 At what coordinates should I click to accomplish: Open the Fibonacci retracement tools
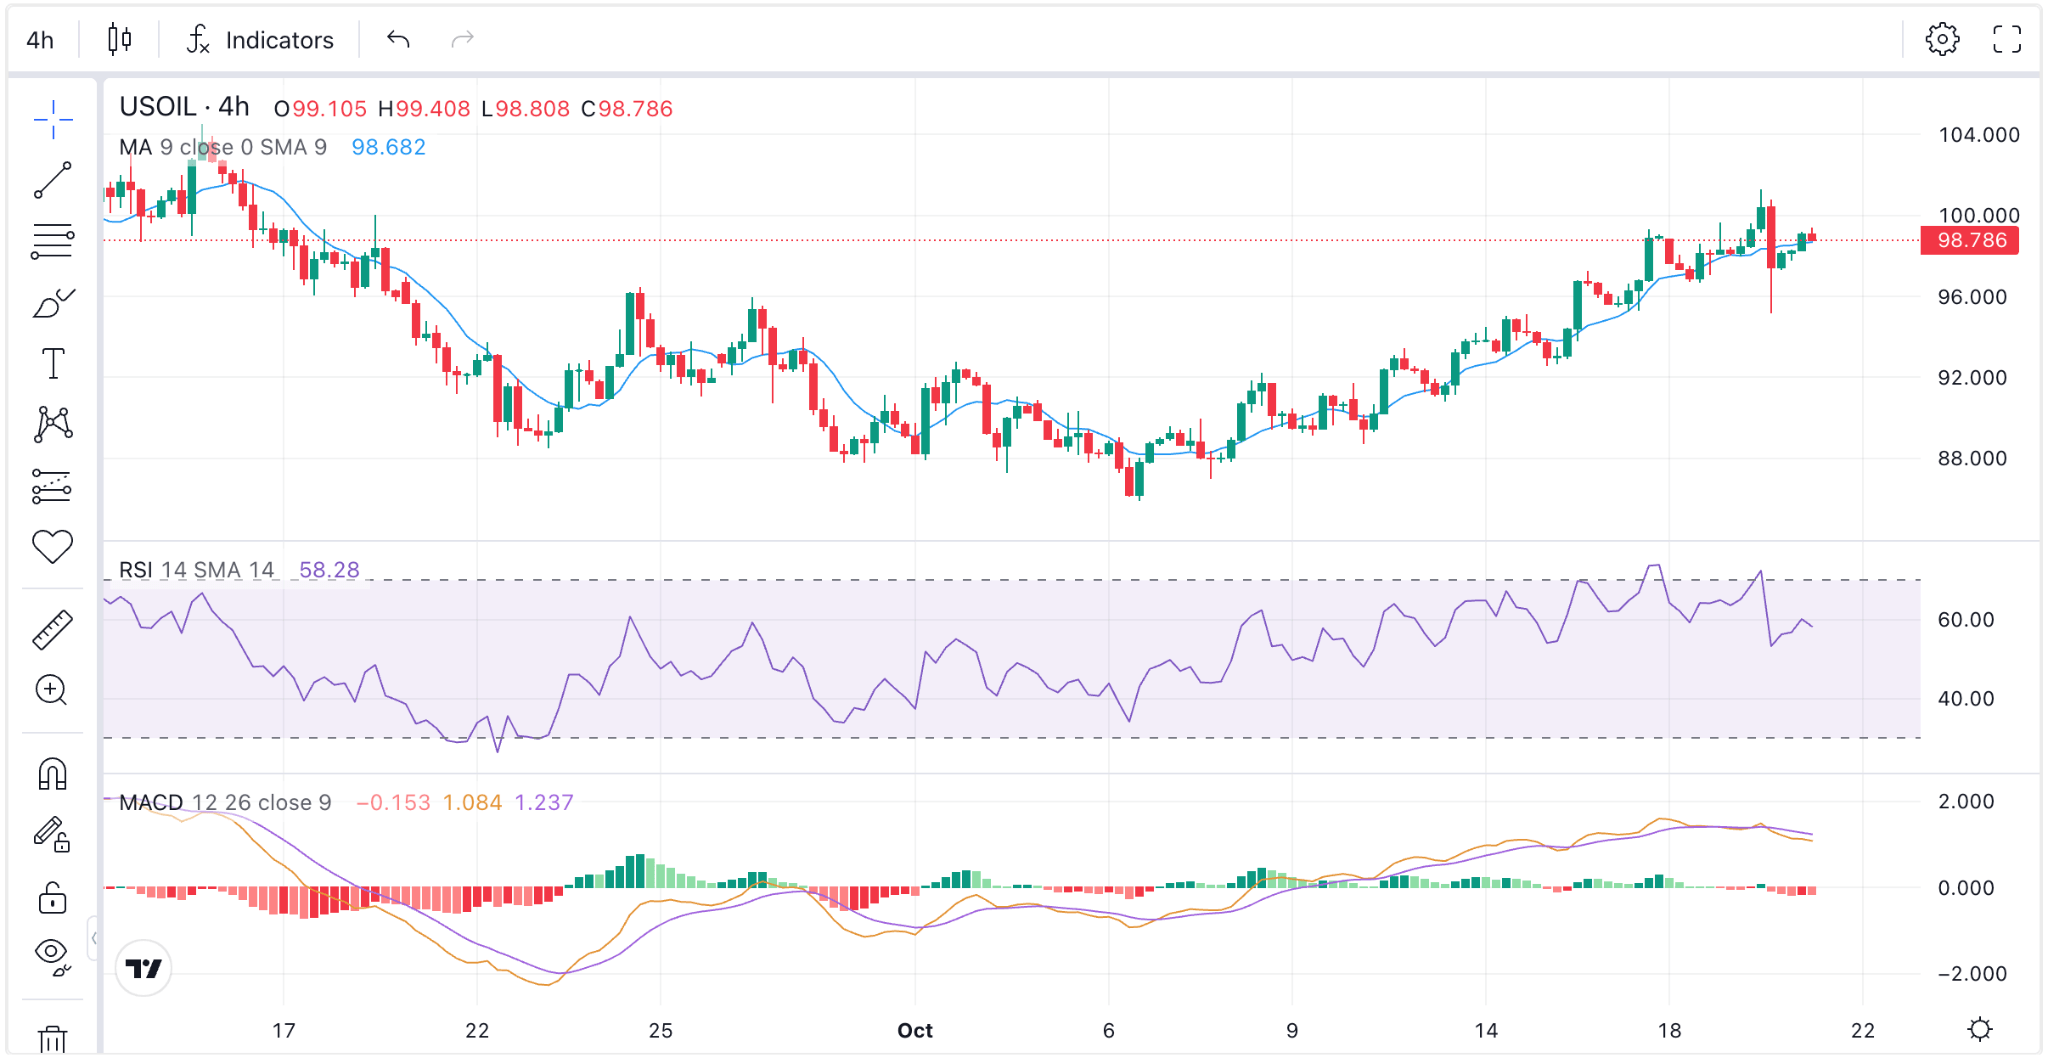53,242
